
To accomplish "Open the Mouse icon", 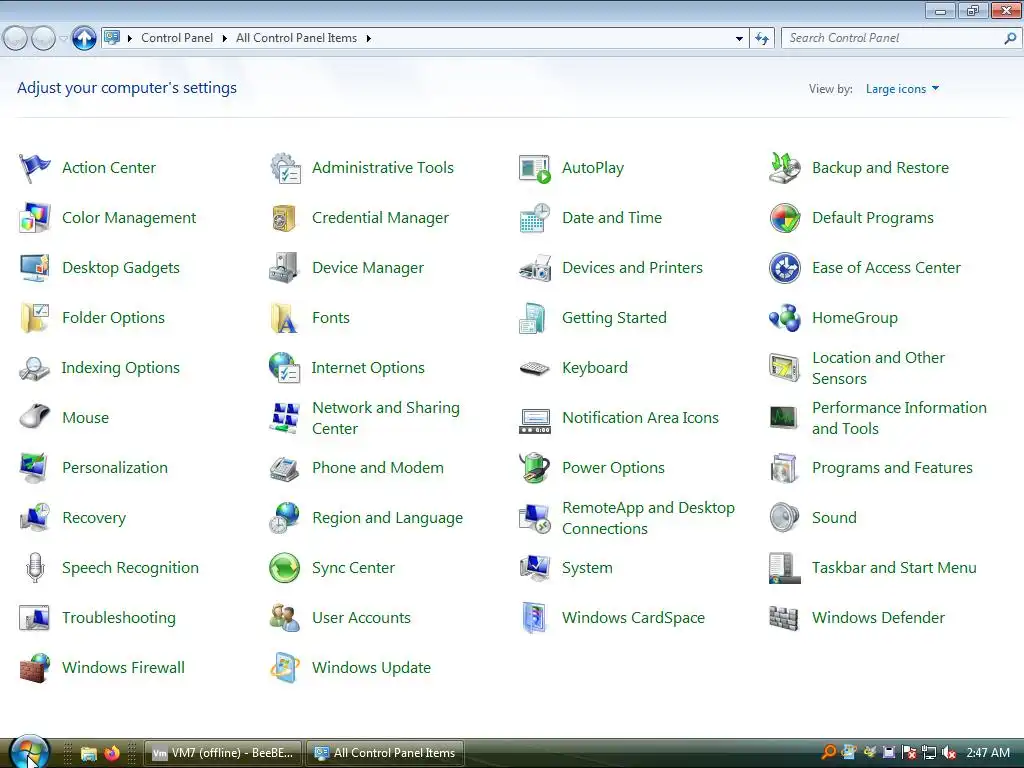I will 35,418.
